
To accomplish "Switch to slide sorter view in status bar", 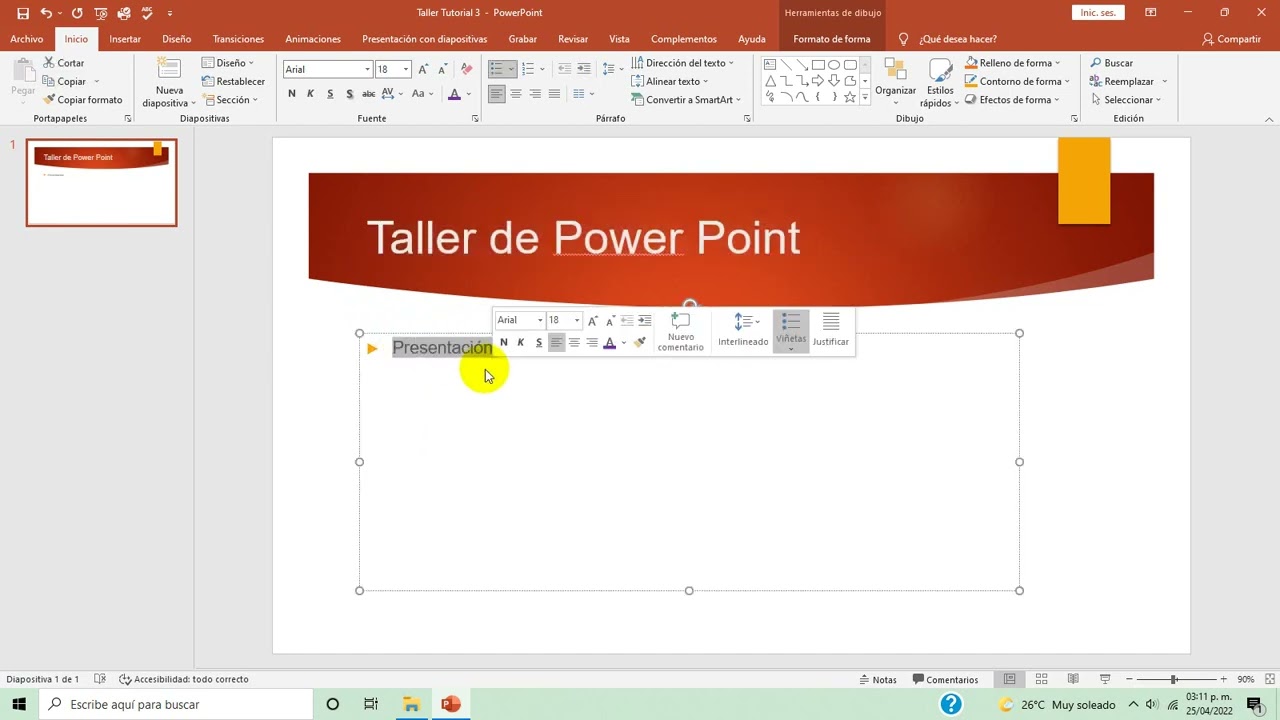I will point(1041,679).
